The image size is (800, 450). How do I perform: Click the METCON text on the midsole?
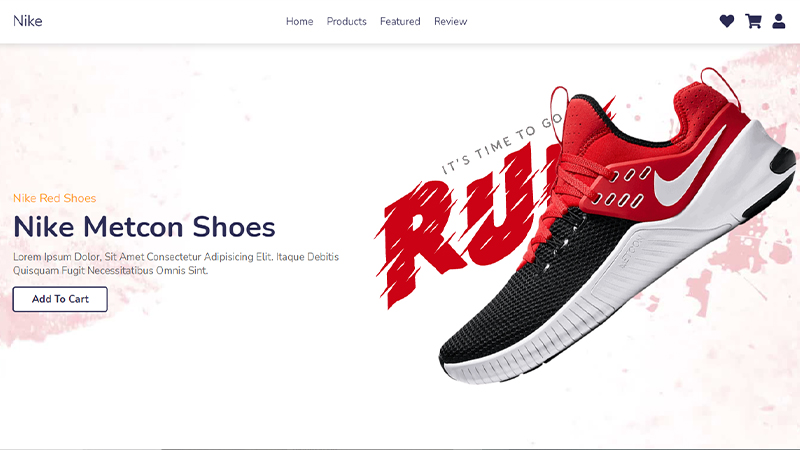(632, 252)
